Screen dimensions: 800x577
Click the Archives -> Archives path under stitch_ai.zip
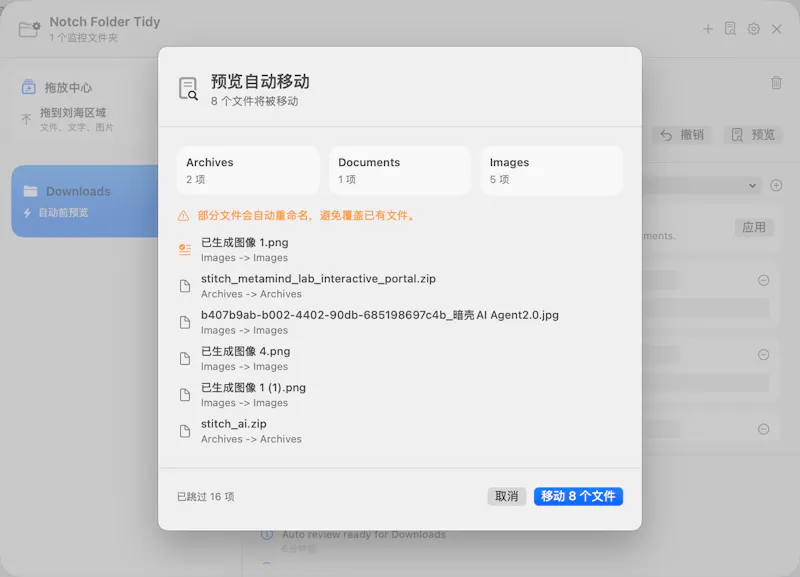point(251,439)
